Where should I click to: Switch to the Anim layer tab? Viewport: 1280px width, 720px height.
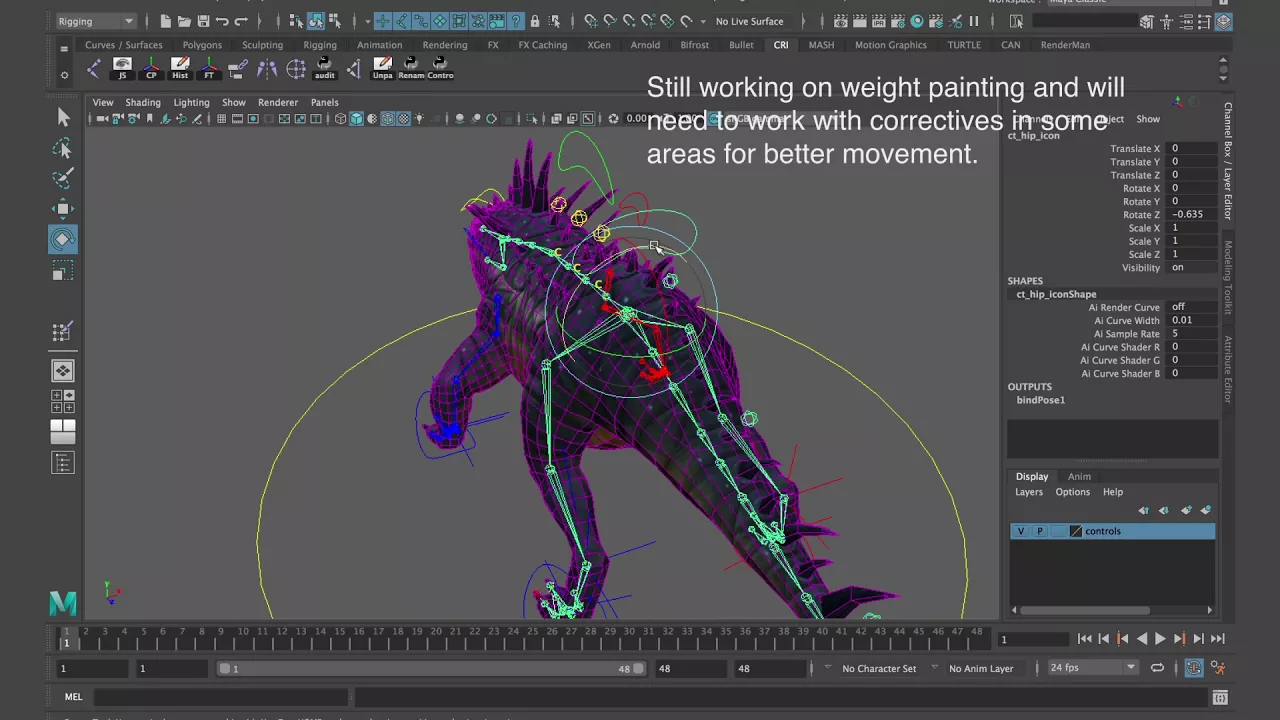coord(1079,477)
